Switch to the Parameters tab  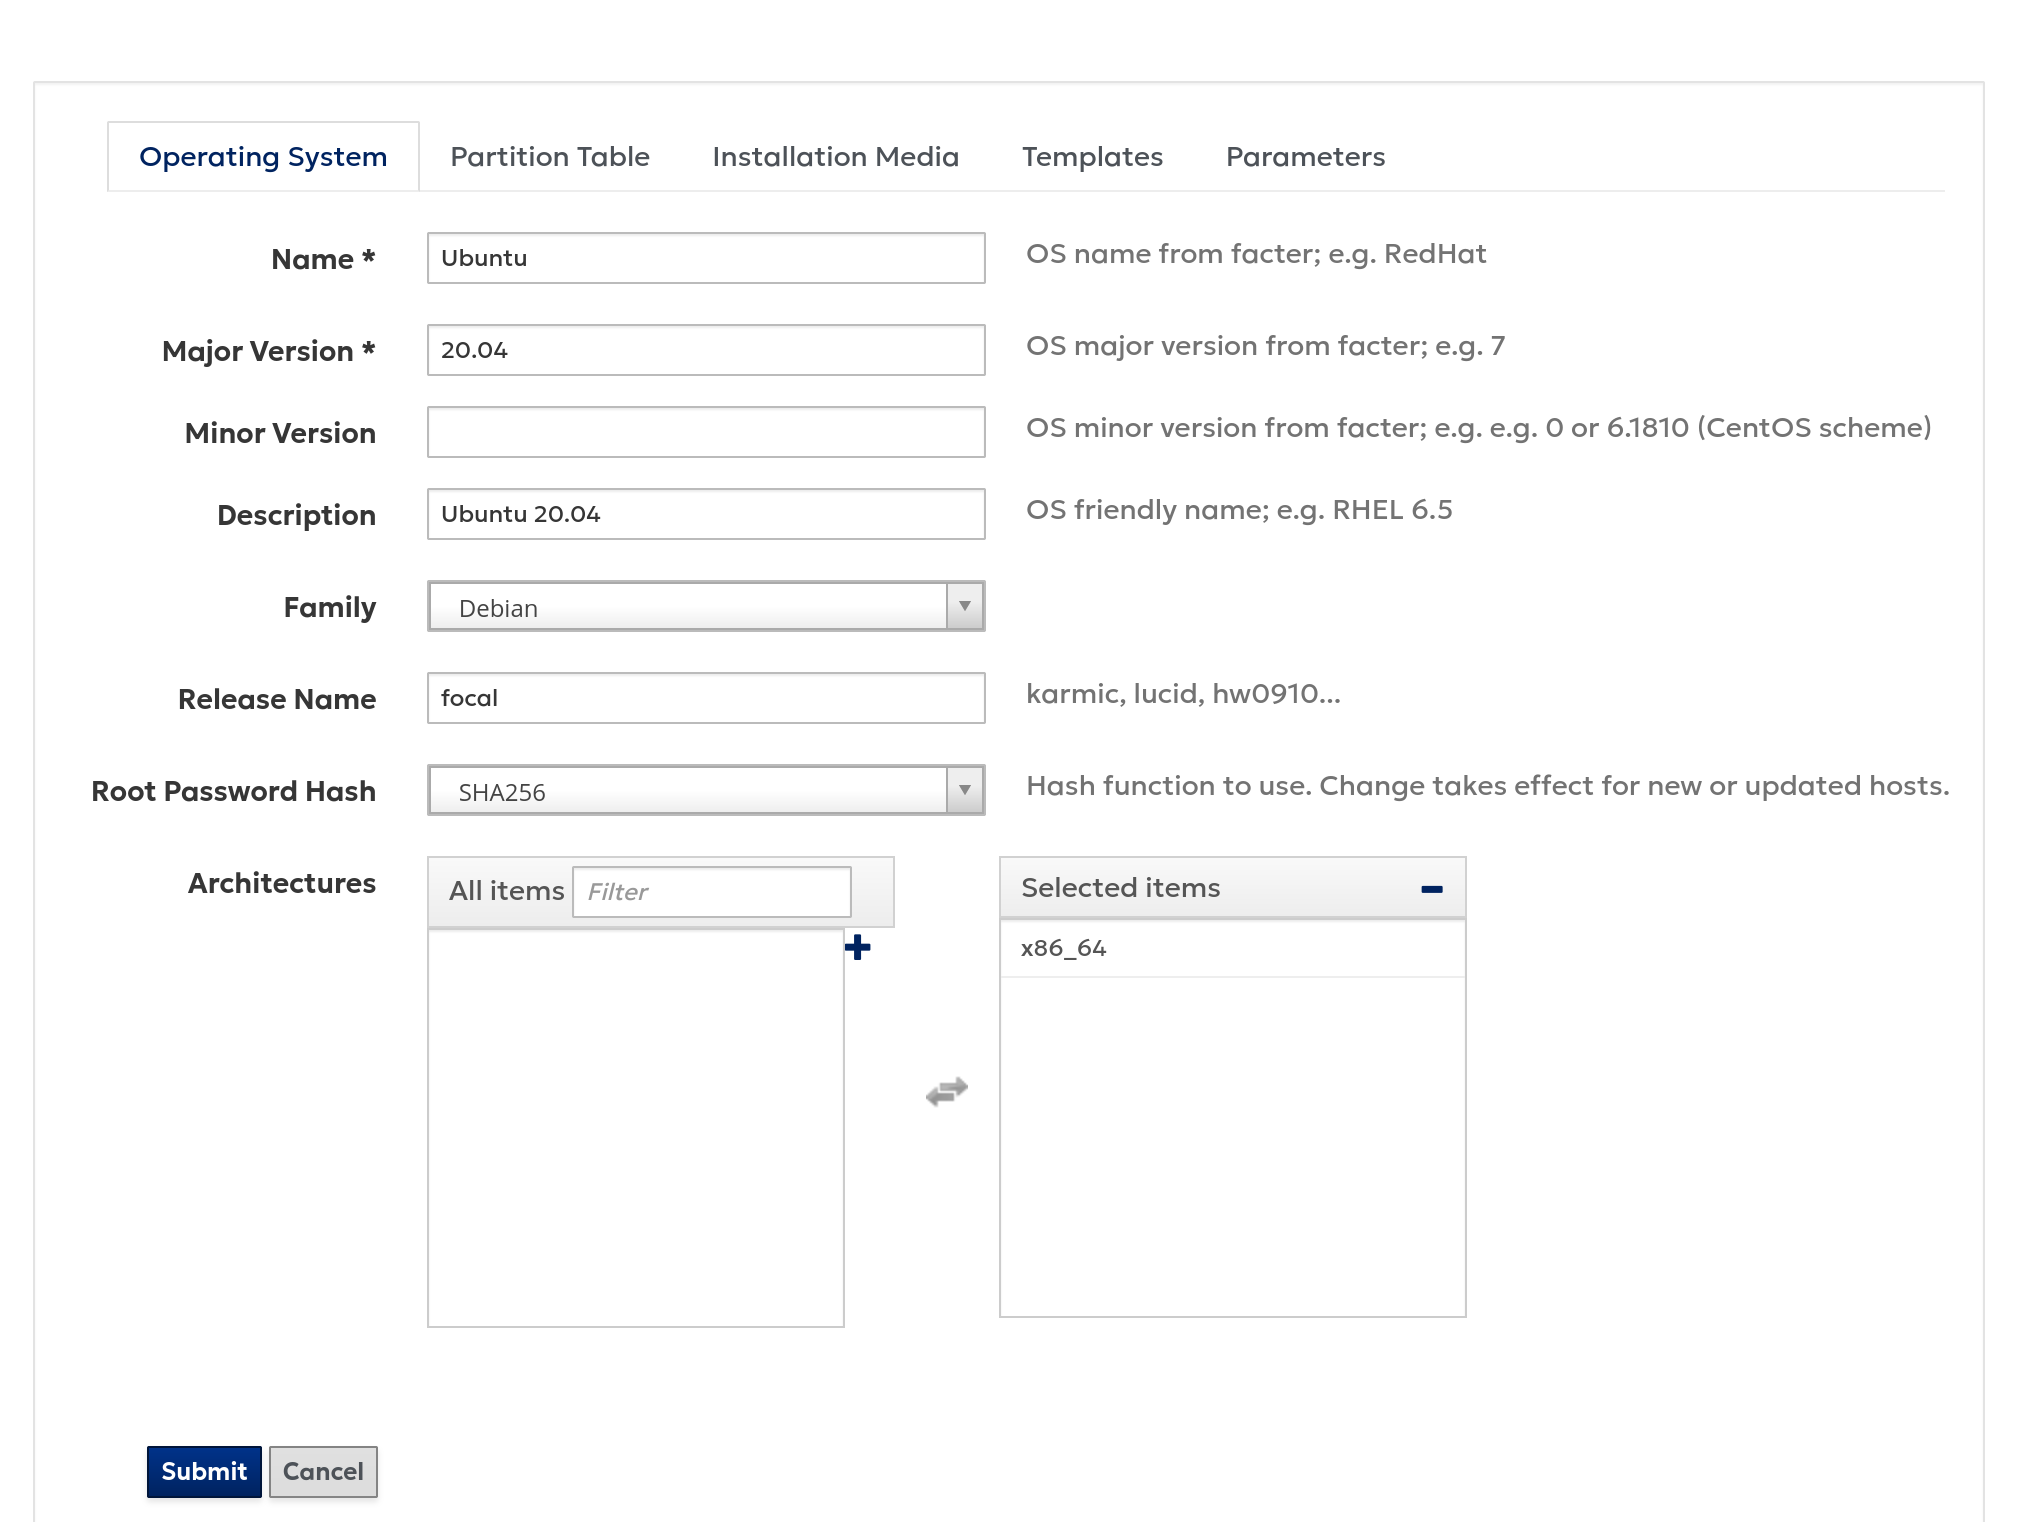(1305, 157)
